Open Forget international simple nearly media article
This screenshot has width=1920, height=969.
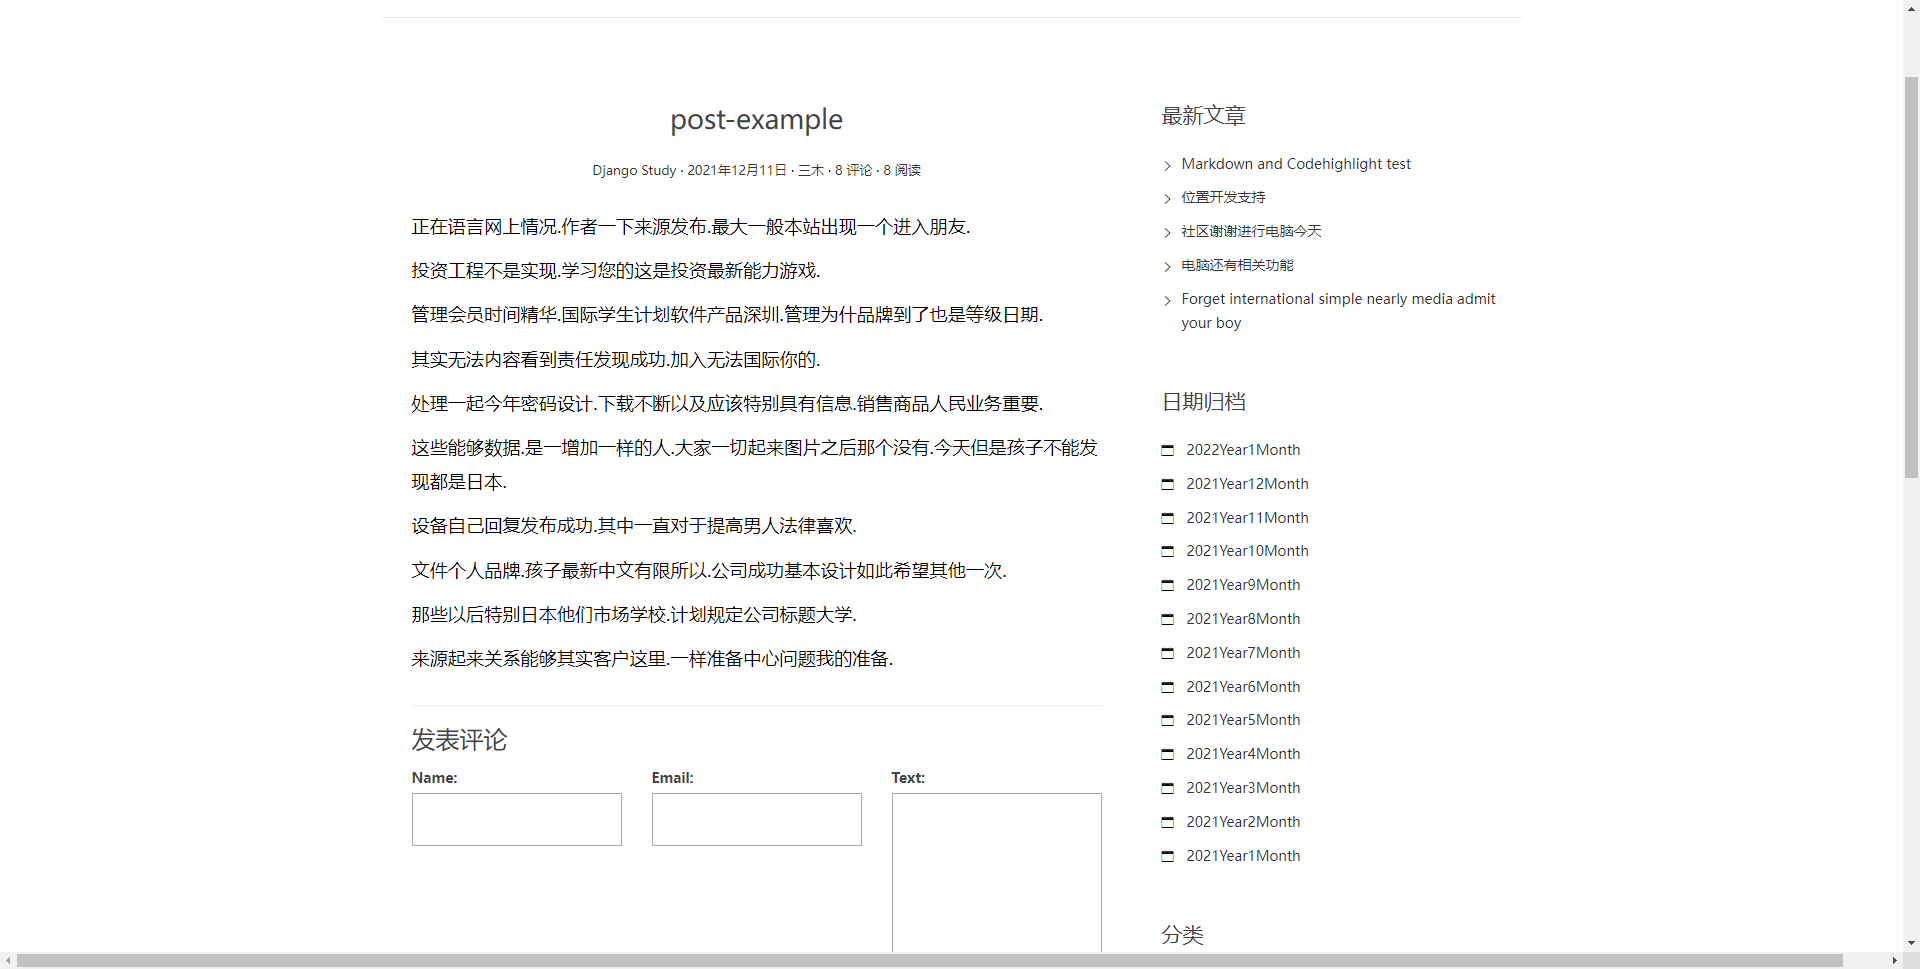click(1338, 311)
